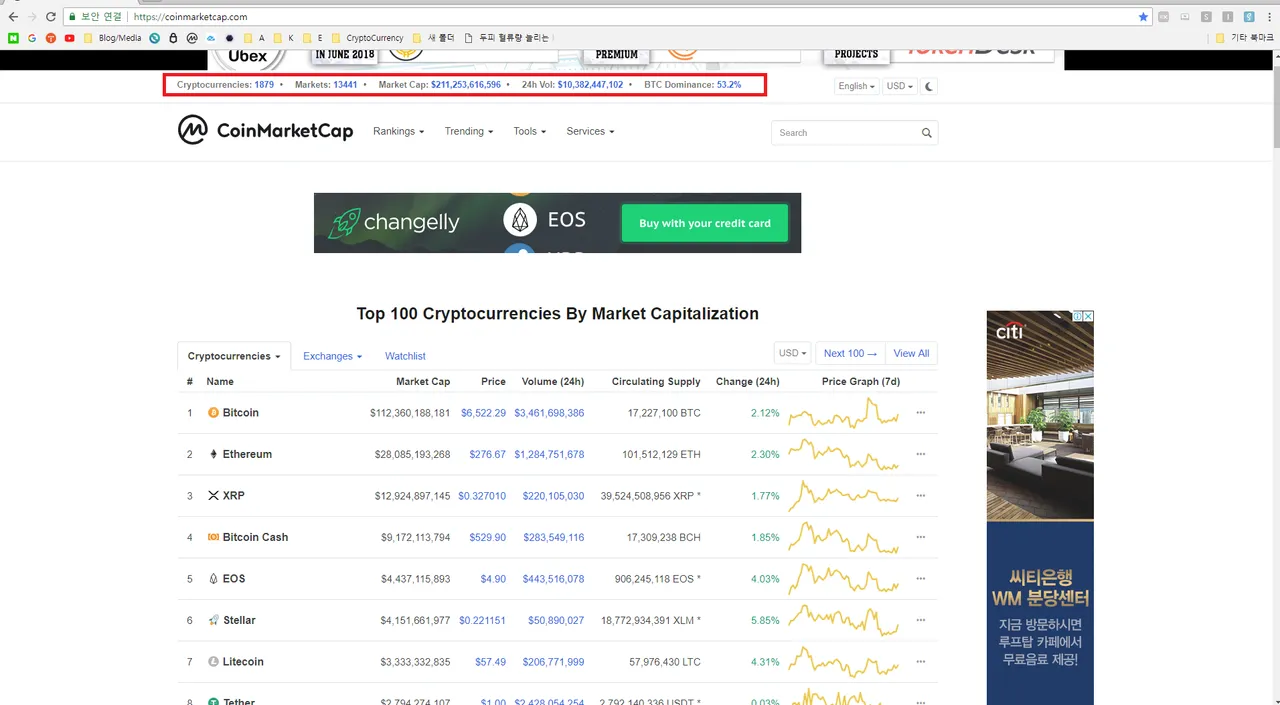This screenshot has width=1280, height=705.
Task: Click Bitcoin price $6,522.29
Action: click(483, 413)
